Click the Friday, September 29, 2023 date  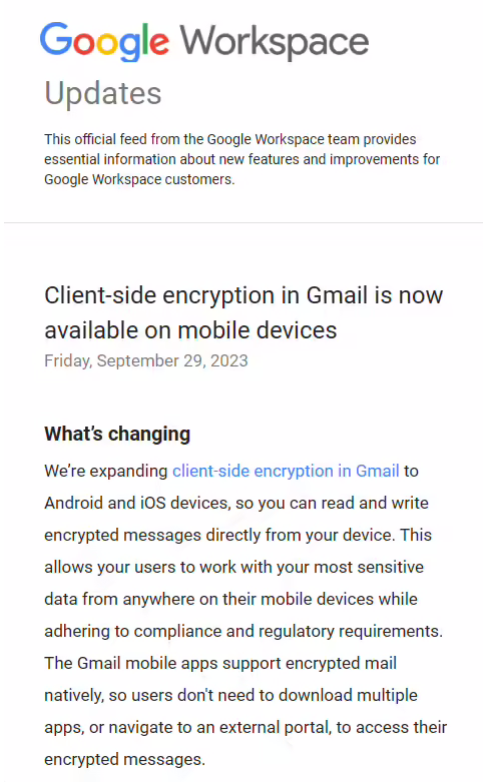point(146,361)
